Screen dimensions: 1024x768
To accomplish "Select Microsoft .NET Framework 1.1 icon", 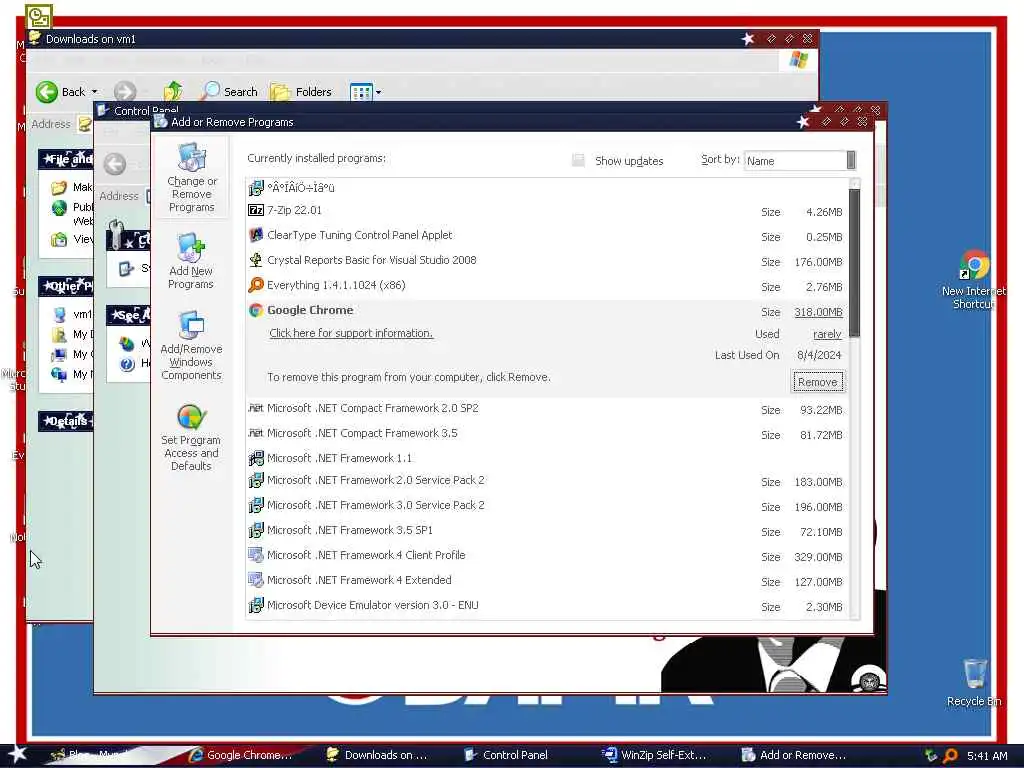I will coord(256,458).
